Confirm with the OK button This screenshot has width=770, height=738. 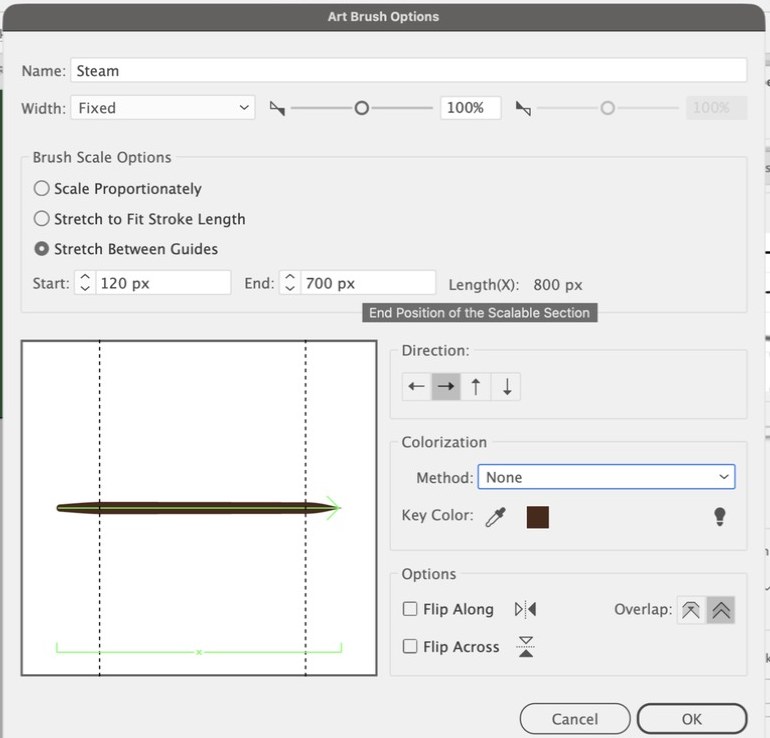click(x=692, y=719)
